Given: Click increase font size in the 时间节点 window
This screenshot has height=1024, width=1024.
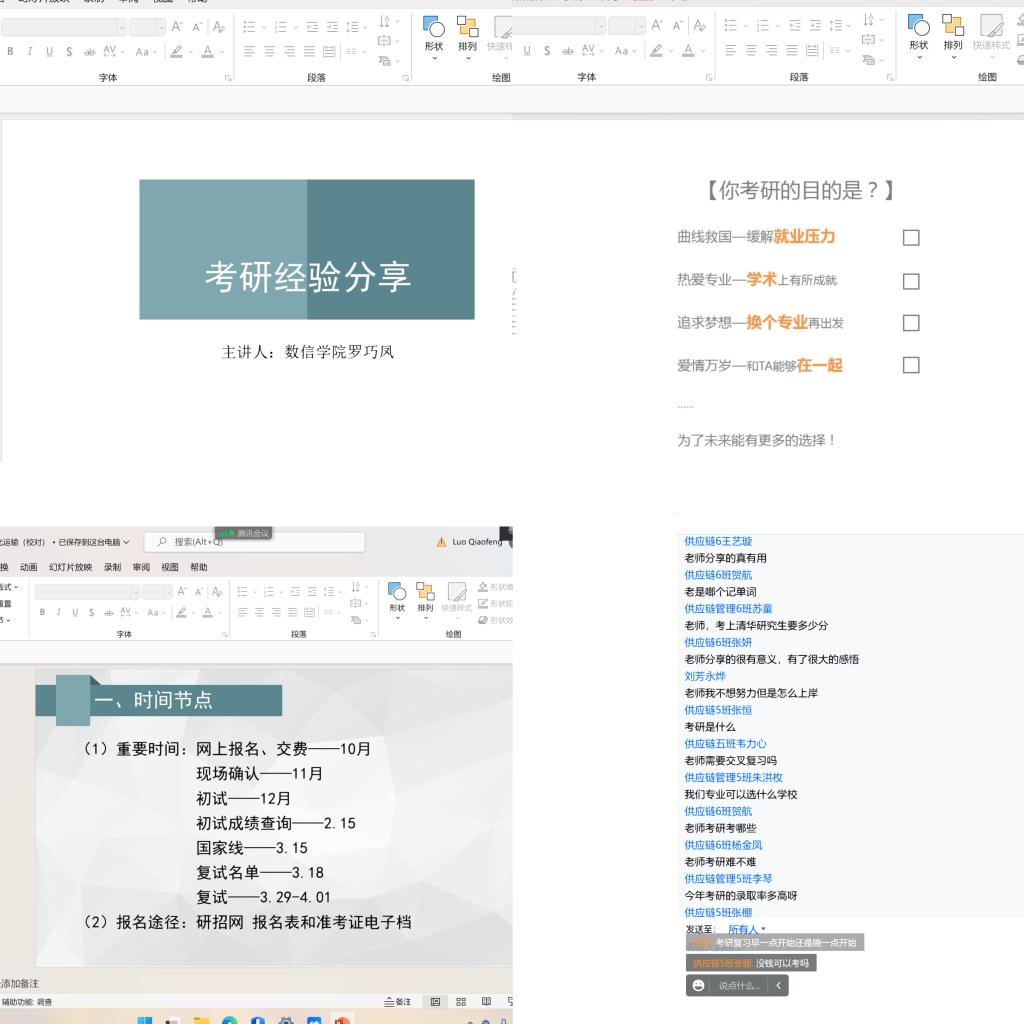Looking at the screenshot, I should (x=182, y=592).
